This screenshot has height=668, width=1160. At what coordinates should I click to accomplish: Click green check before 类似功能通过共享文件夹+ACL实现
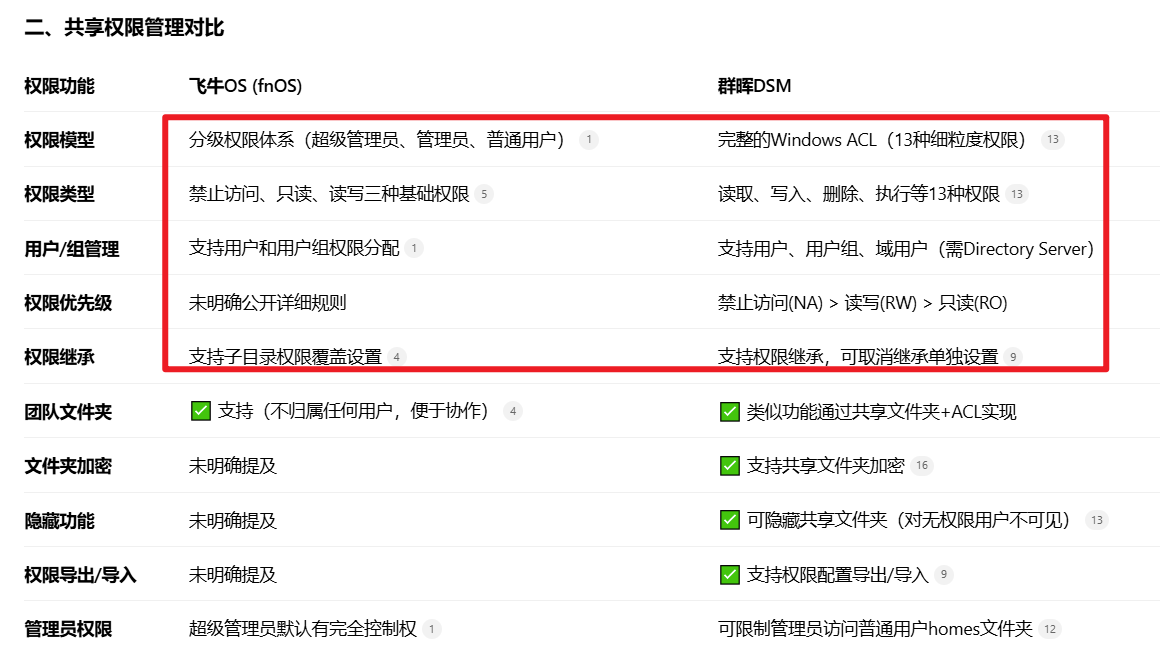tap(729, 411)
